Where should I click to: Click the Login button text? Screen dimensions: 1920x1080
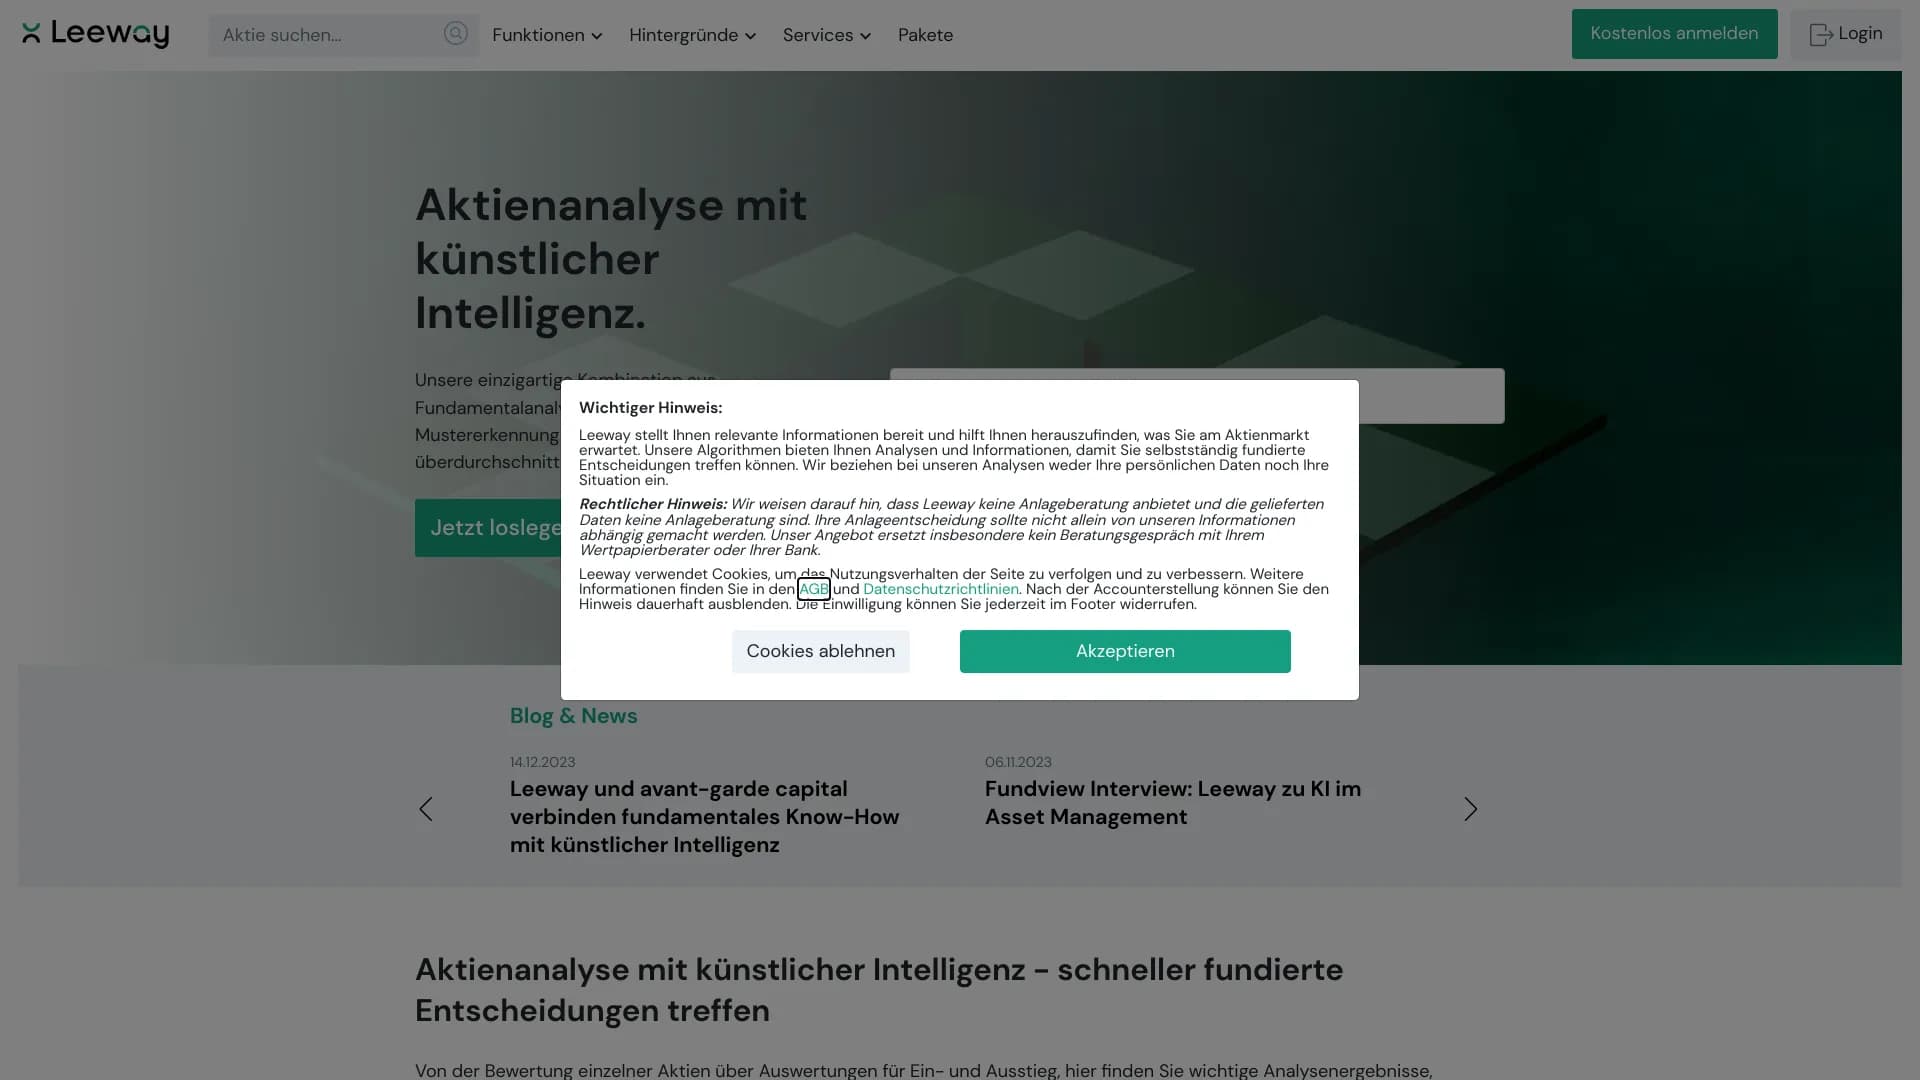click(1860, 34)
